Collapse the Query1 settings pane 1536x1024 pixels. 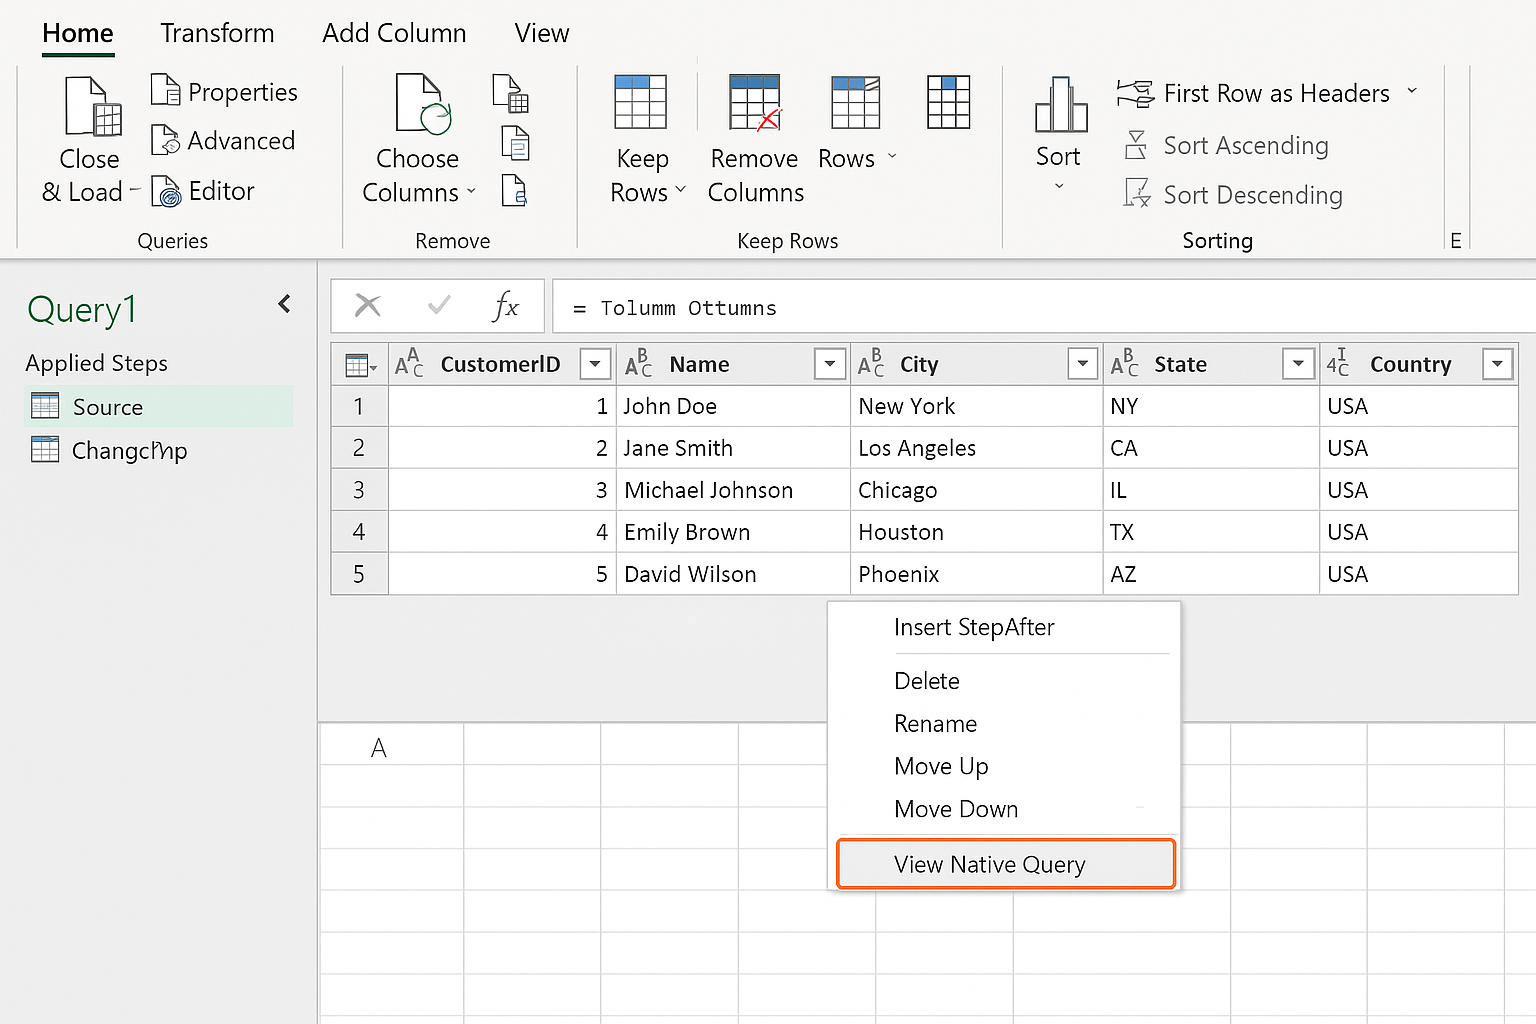(285, 304)
